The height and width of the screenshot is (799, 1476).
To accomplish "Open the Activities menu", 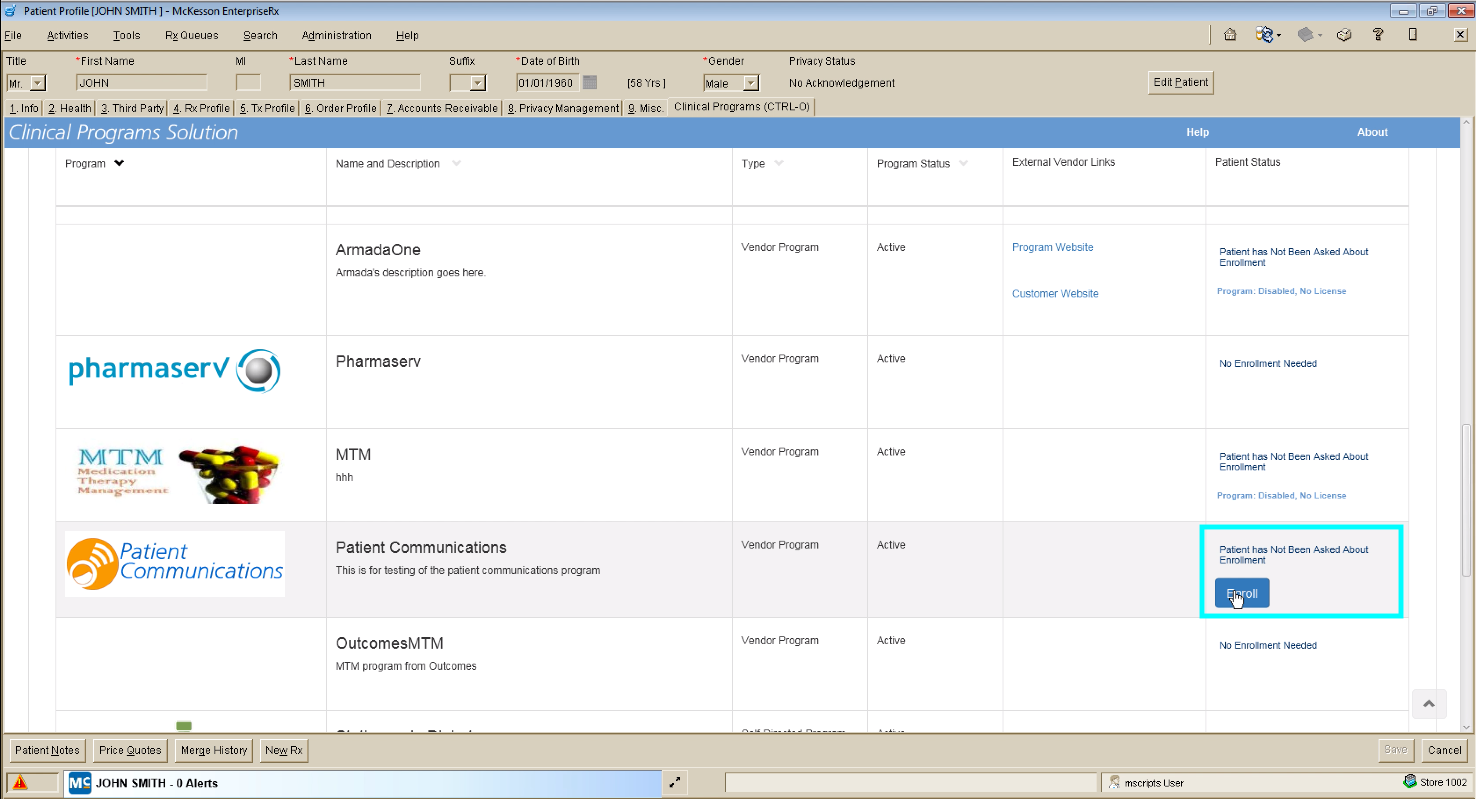I will click(x=68, y=35).
